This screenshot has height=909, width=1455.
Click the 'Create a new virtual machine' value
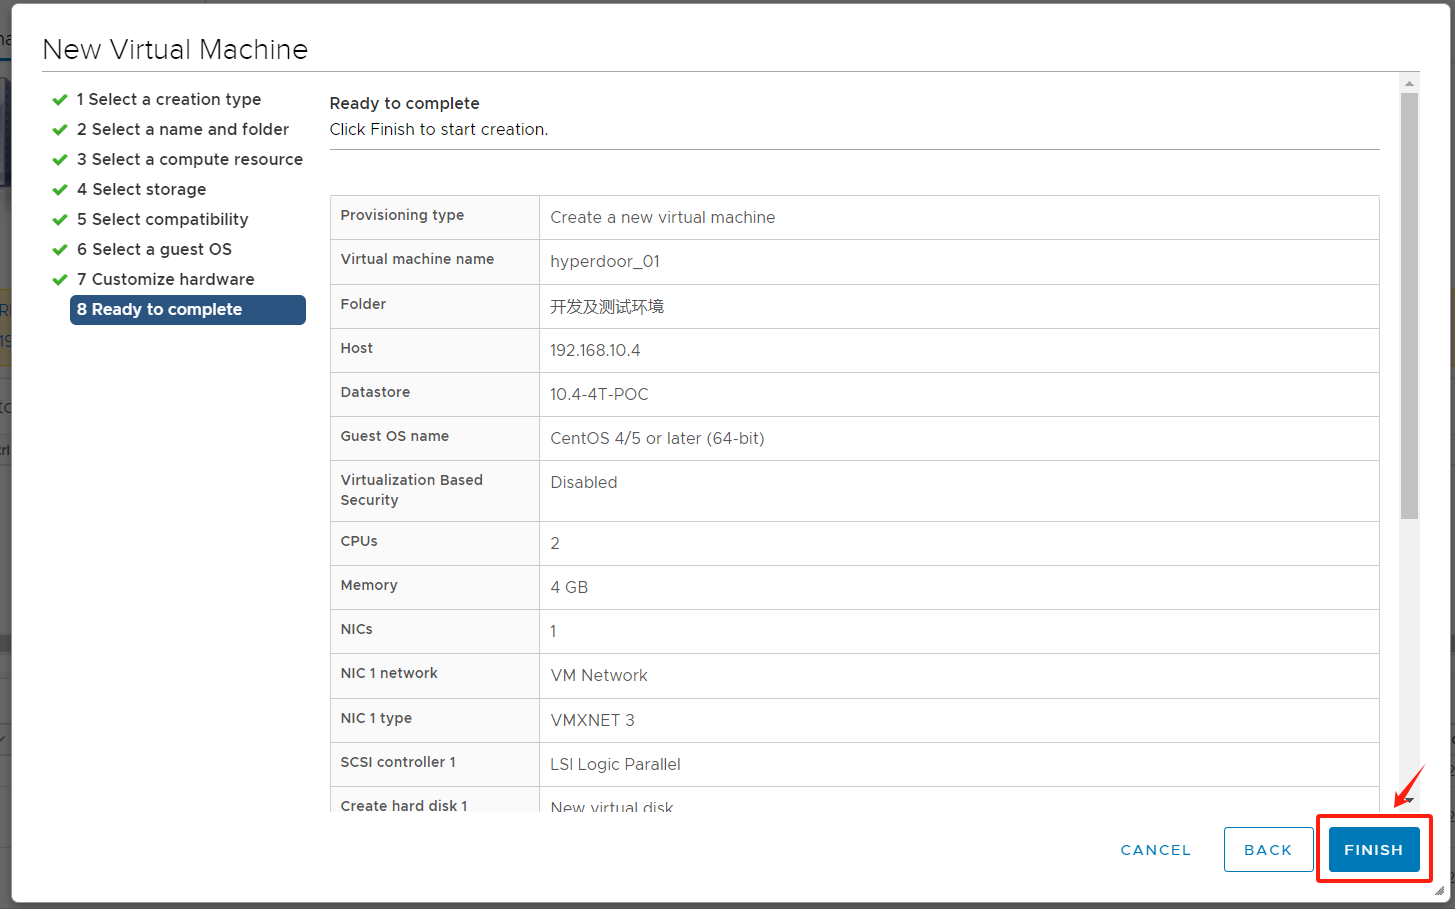[663, 218]
